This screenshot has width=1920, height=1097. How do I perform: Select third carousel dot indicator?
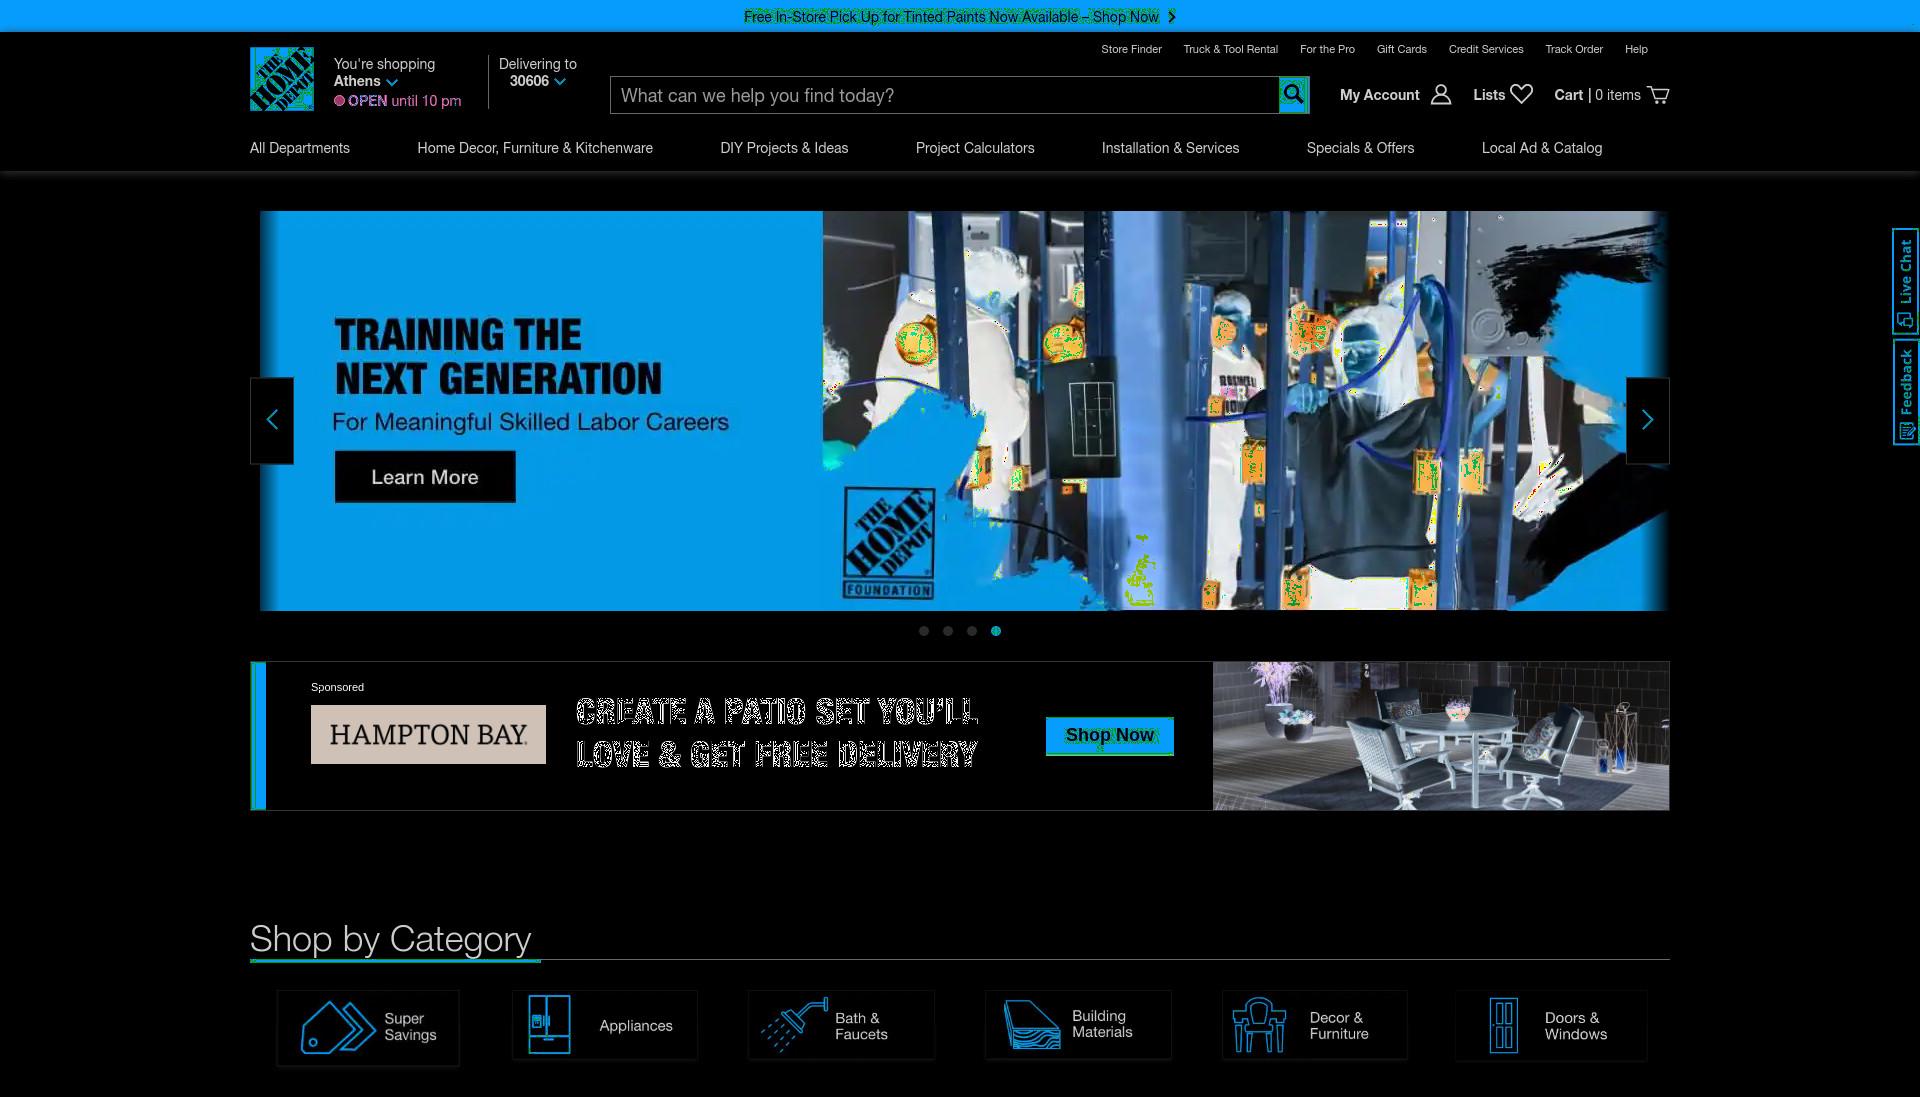pyautogui.click(x=972, y=631)
